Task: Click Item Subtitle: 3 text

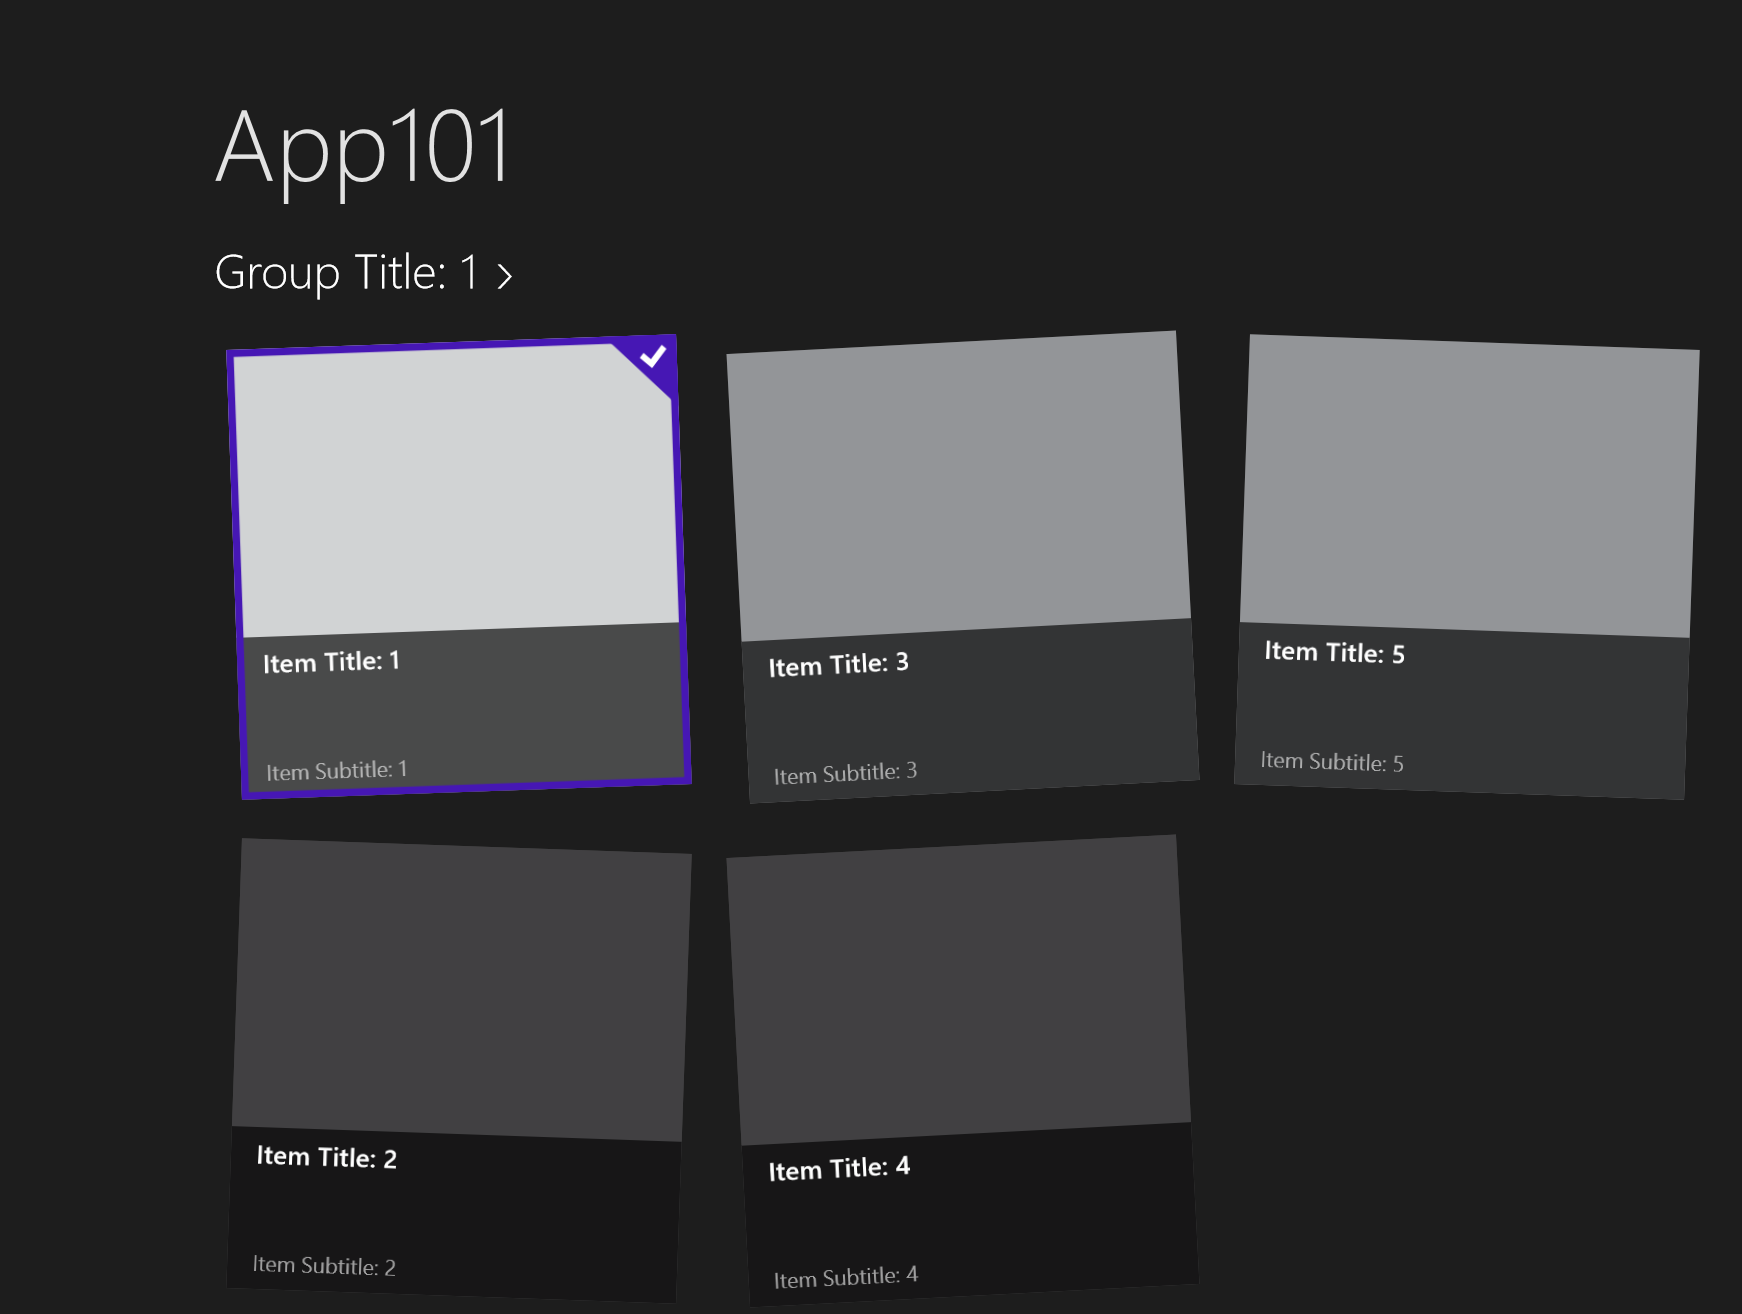Action: (845, 773)
